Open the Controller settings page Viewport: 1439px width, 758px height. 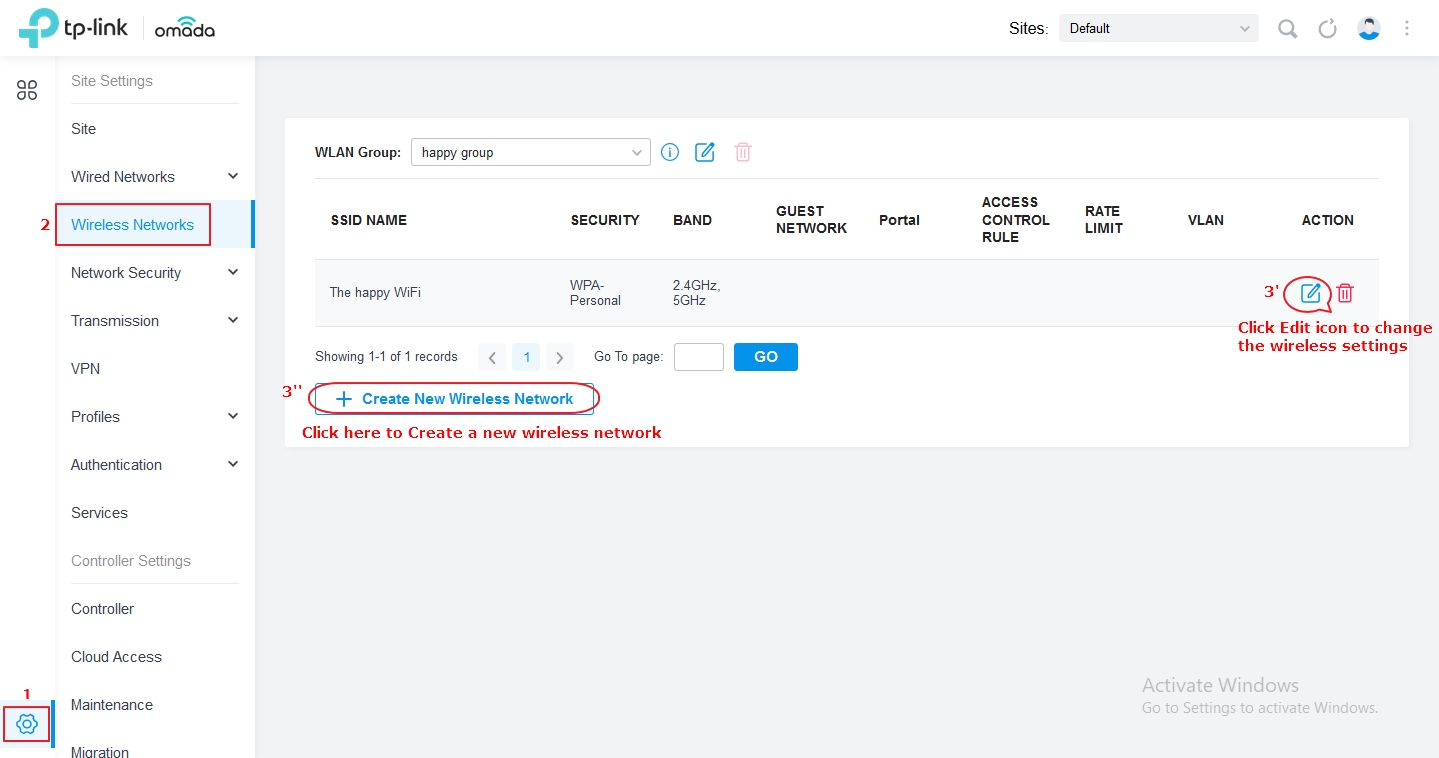pos(102,609)
